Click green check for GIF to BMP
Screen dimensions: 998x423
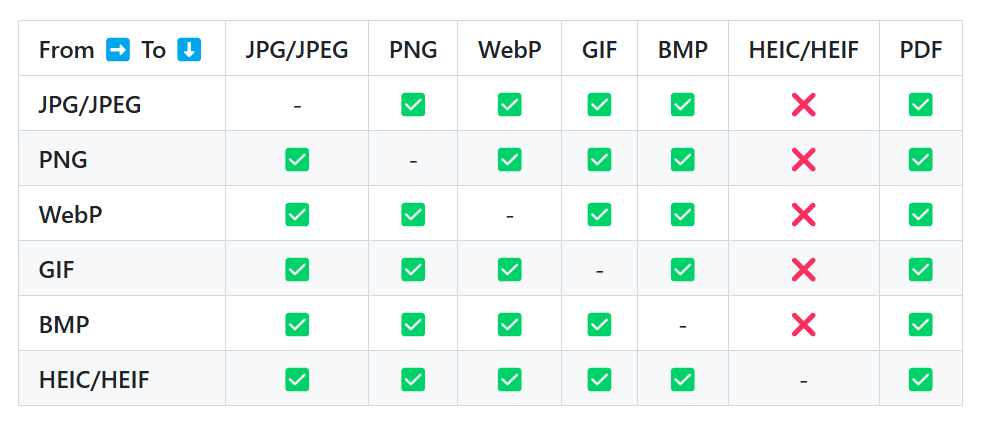[682, 269]
